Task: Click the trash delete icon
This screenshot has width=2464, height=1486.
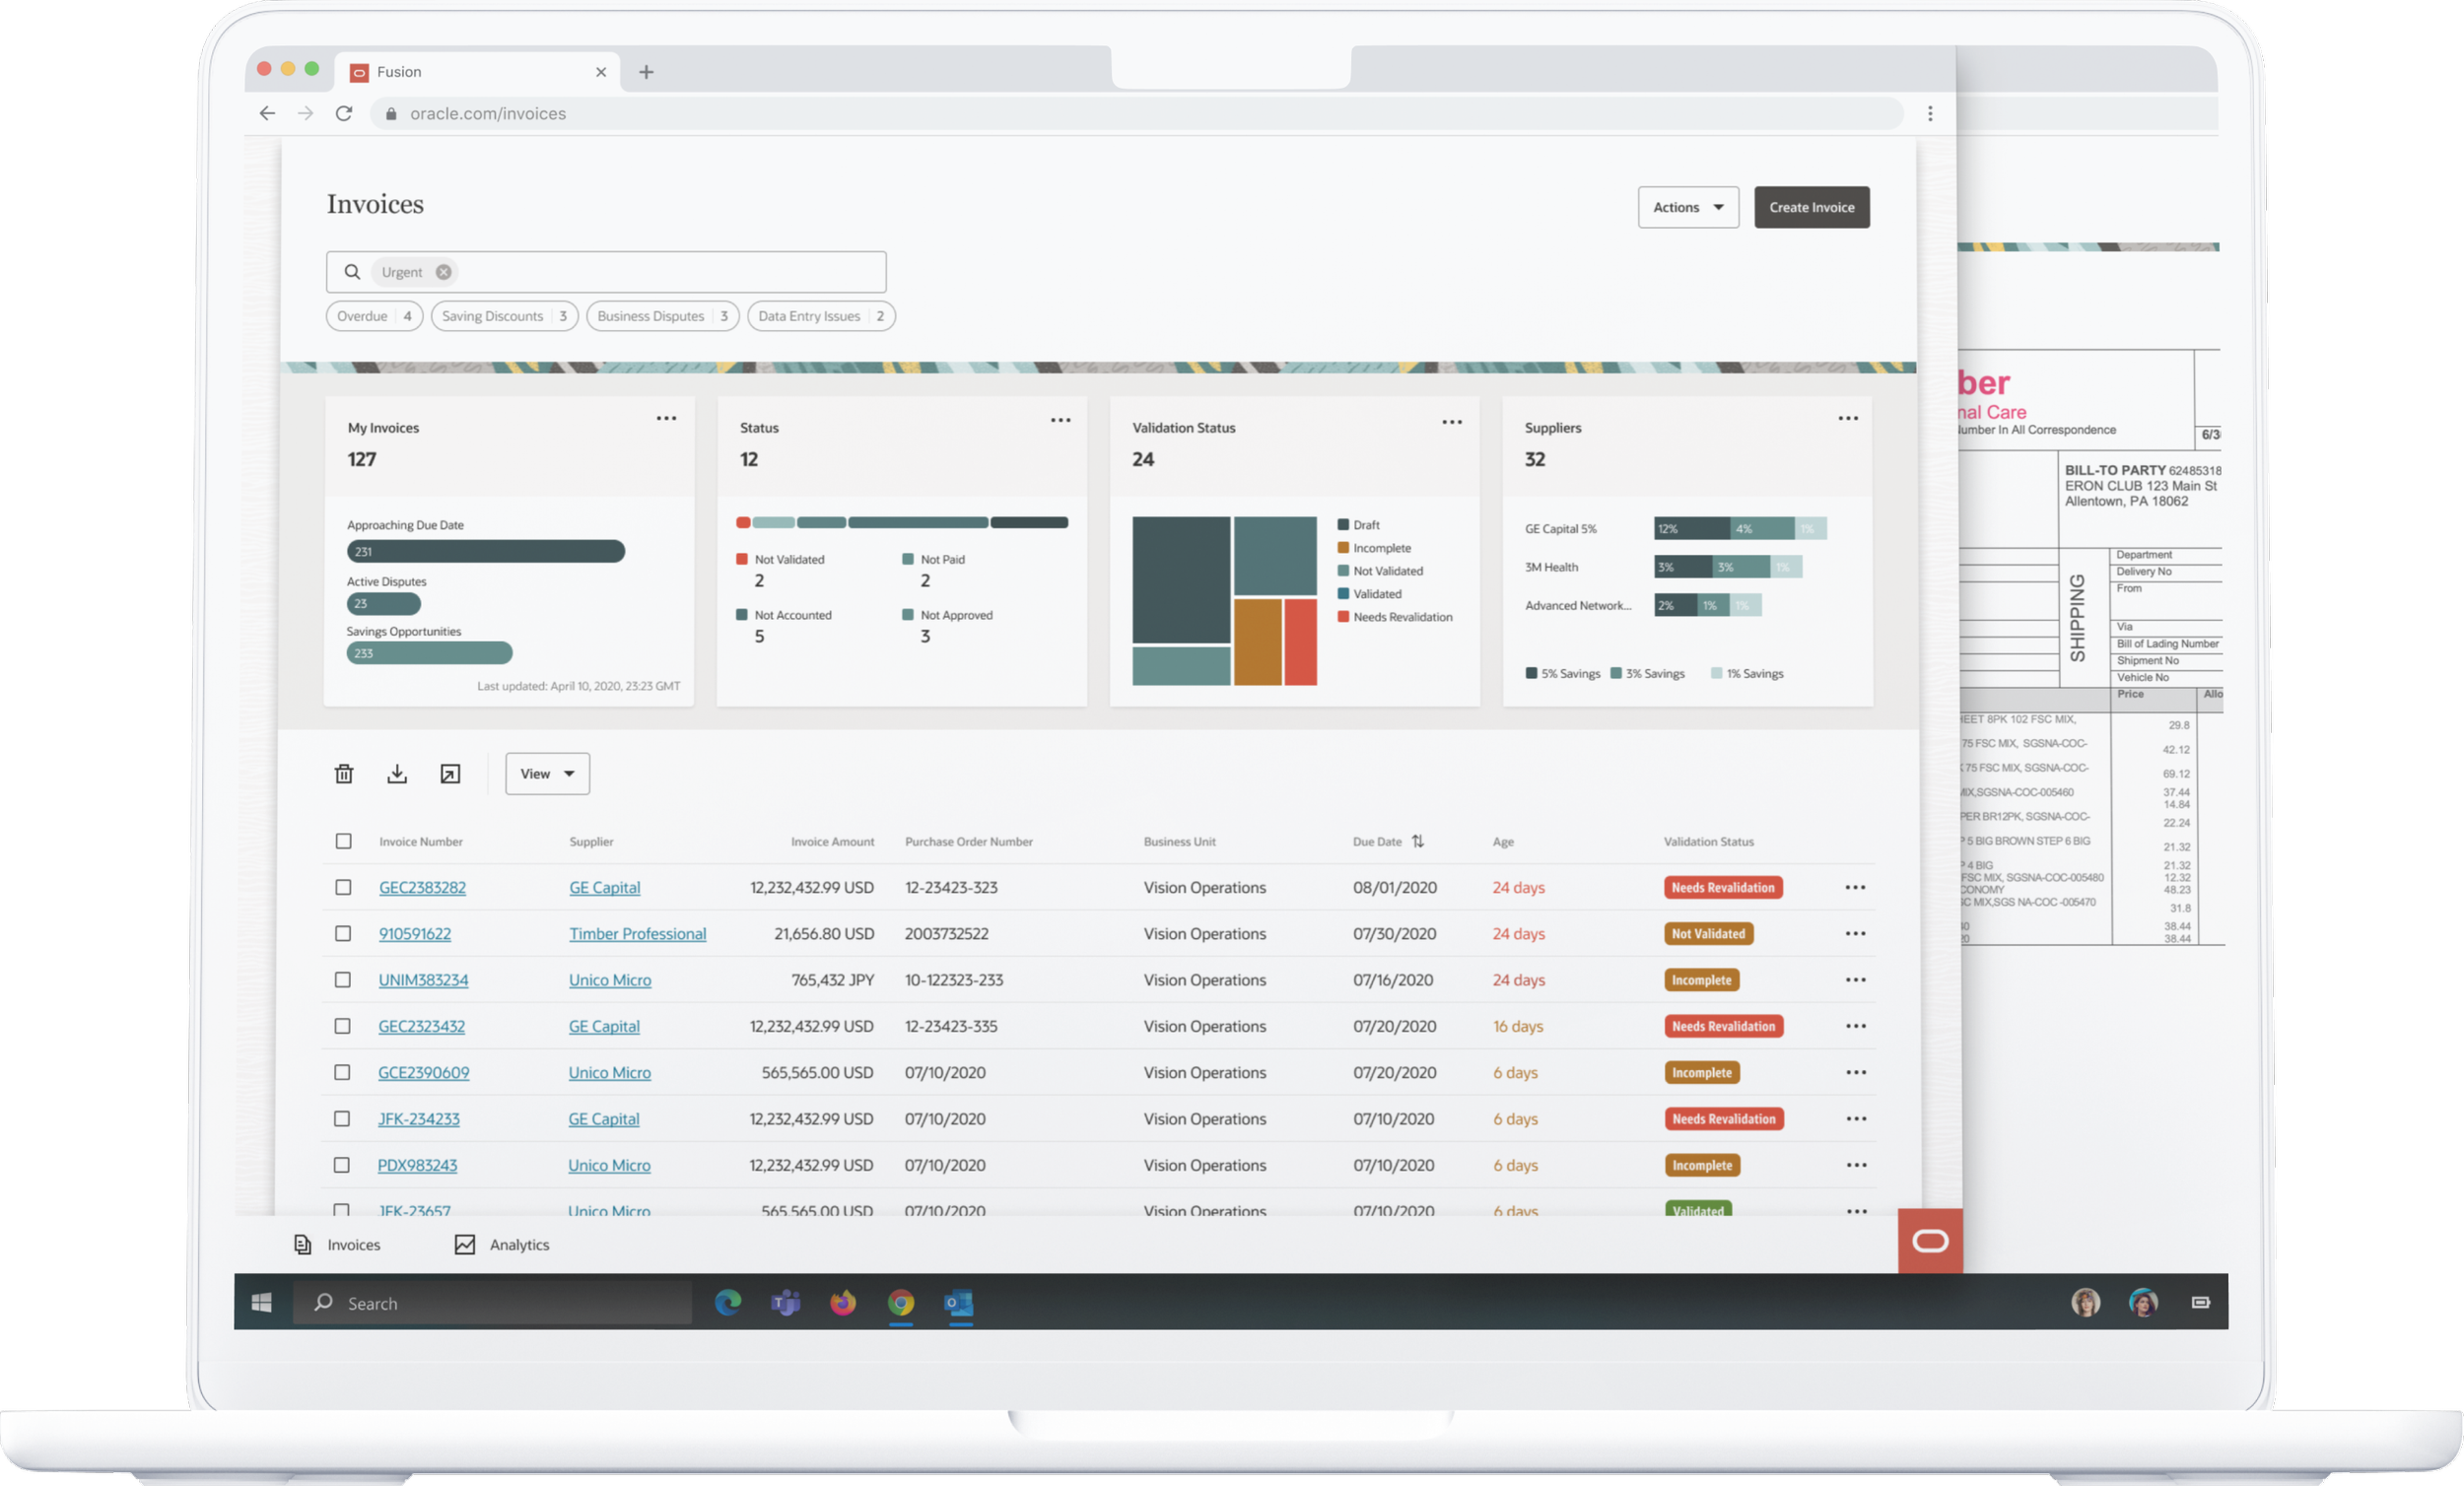Action: pos(344,774)
